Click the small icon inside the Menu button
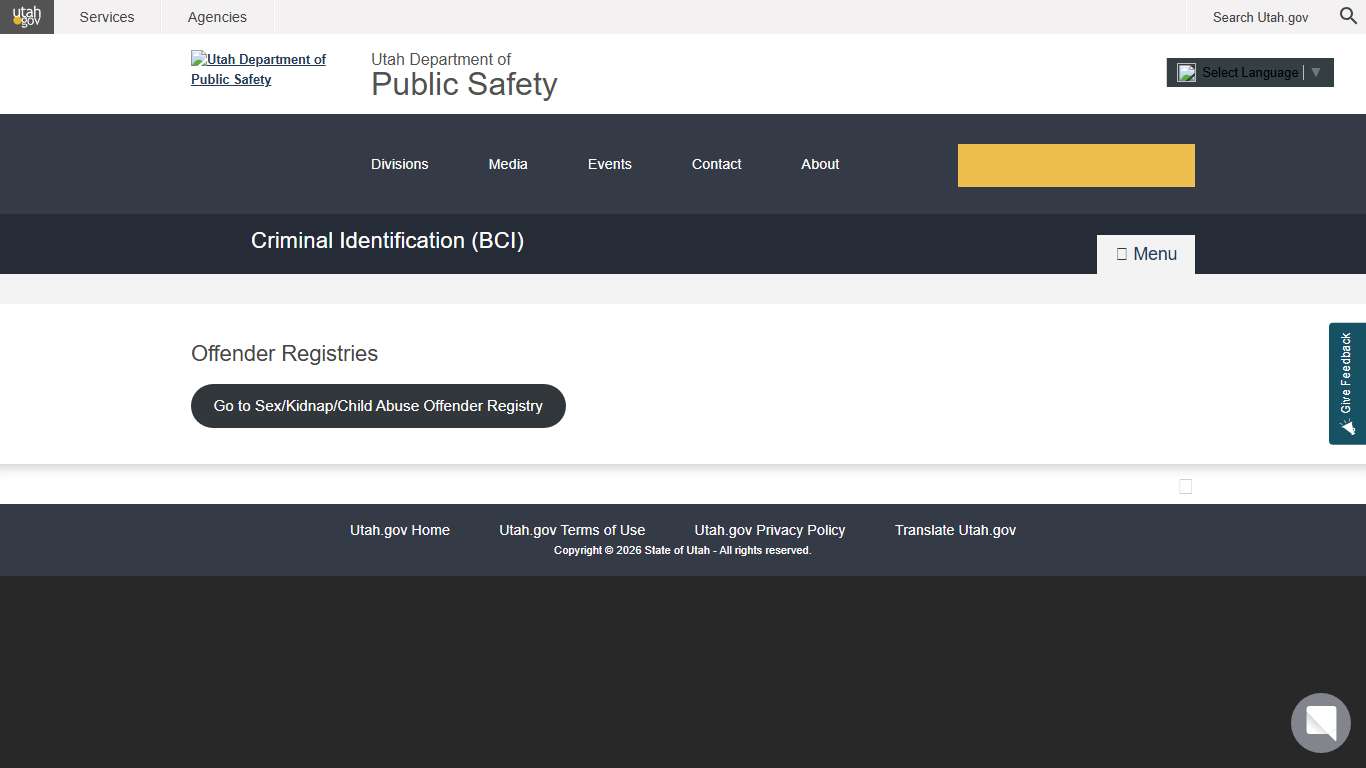Viewport: 1366px width, 768px height. click(1121, 253)
